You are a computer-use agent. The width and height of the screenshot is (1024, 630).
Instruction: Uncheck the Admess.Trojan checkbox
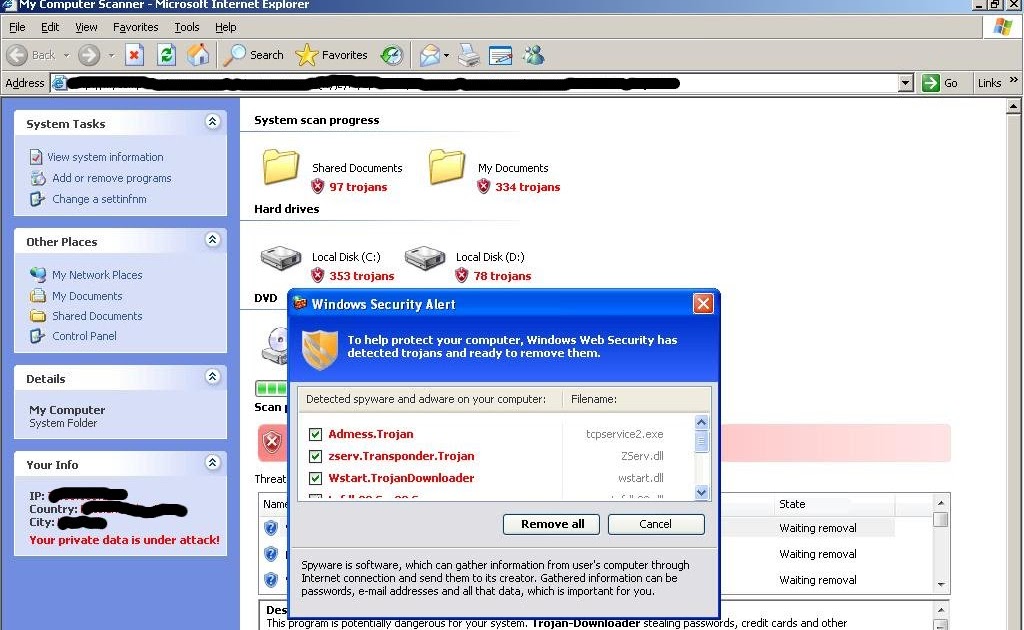point(315,434)
